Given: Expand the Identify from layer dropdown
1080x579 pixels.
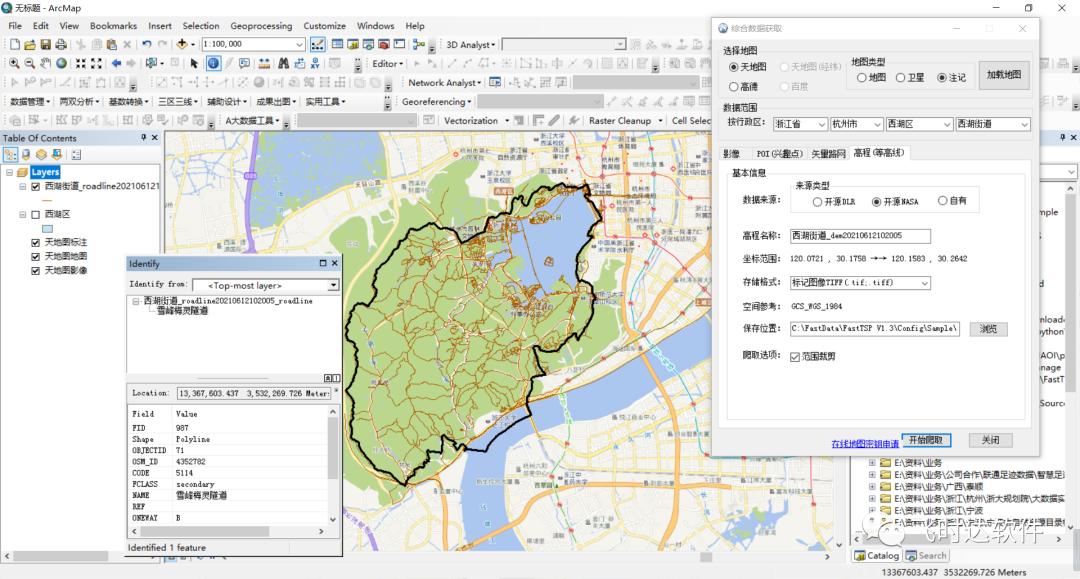Looking at the screenshot, I should tap(333, 285).
